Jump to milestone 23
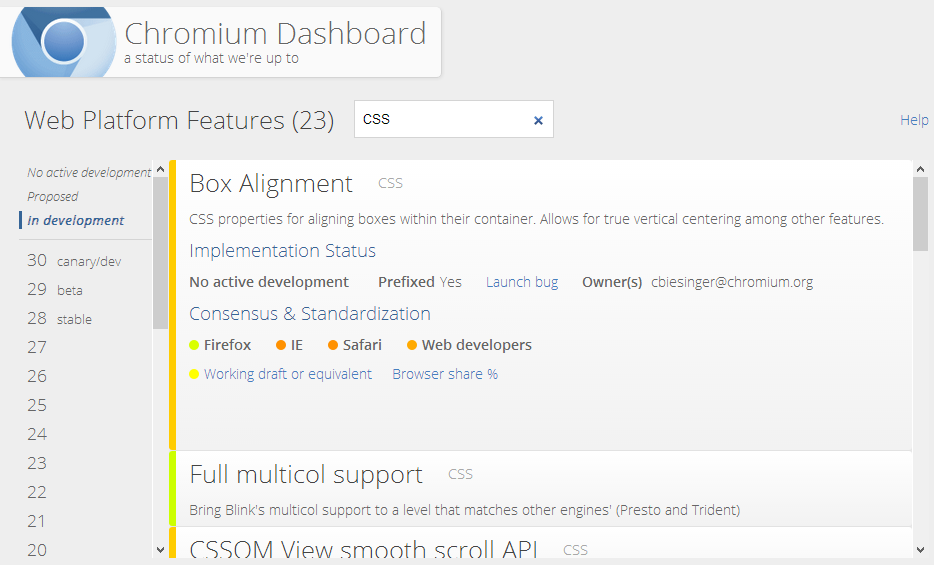Image resolution: width=934 pixels, height=565 pixels. coord(36,463)
